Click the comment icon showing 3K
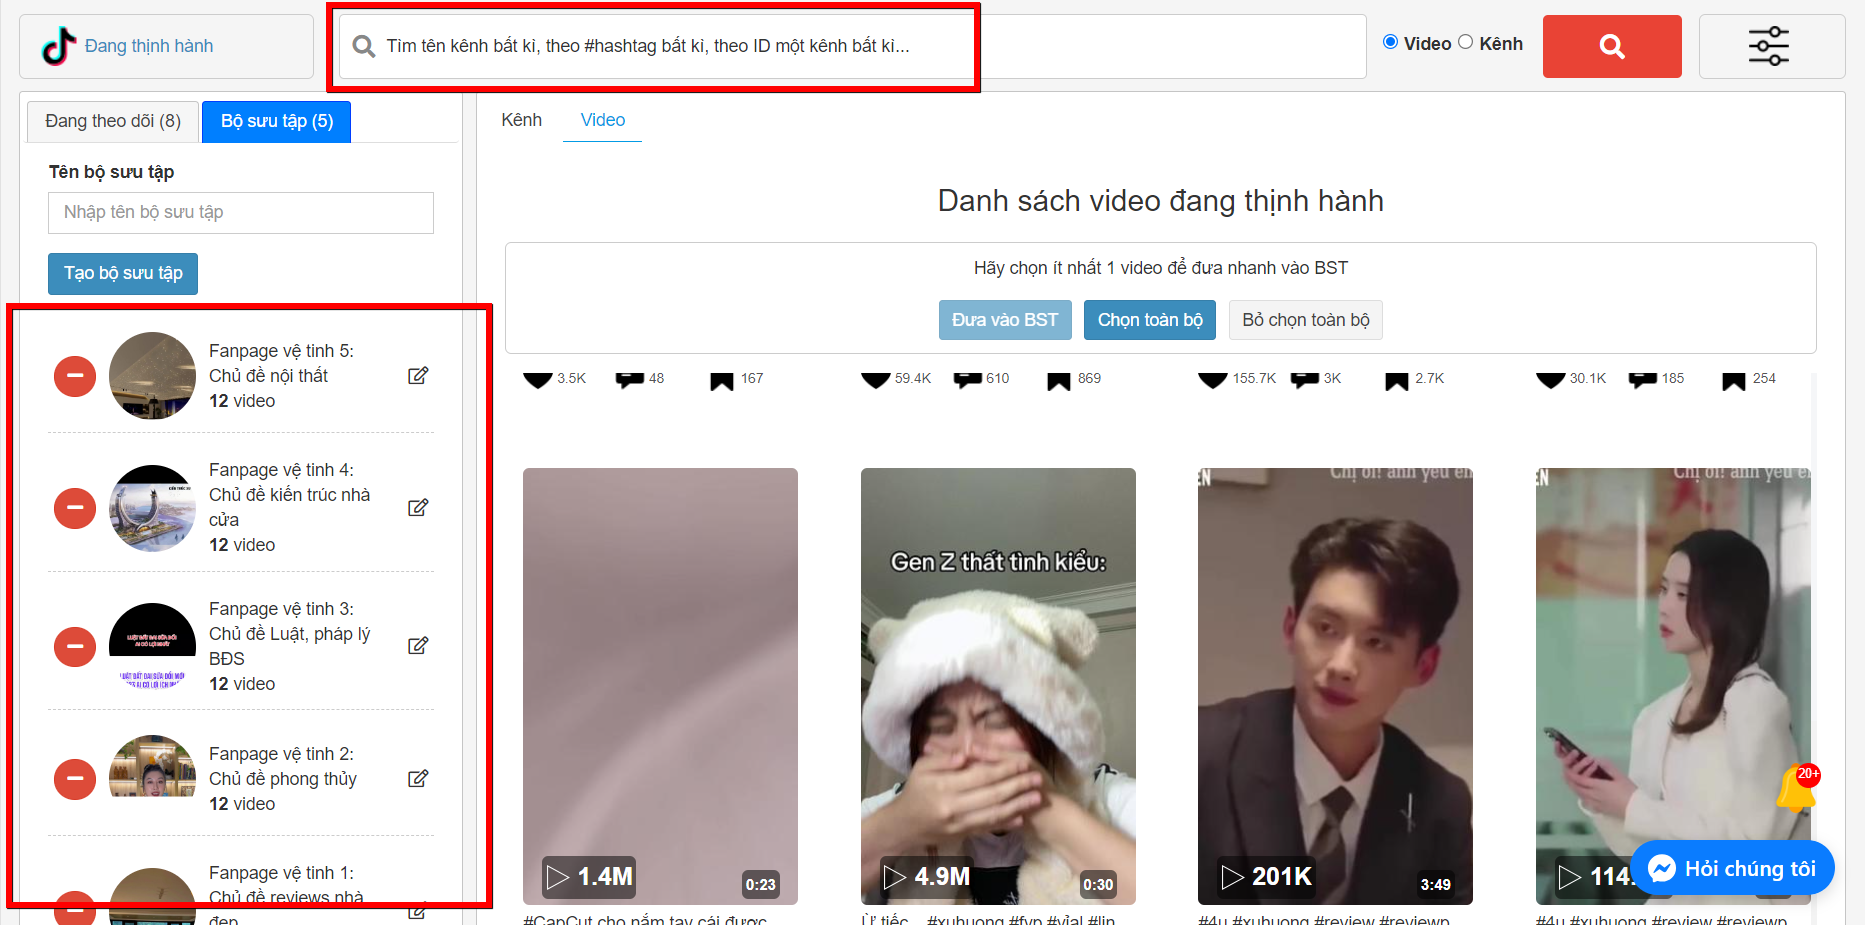 1305,380
